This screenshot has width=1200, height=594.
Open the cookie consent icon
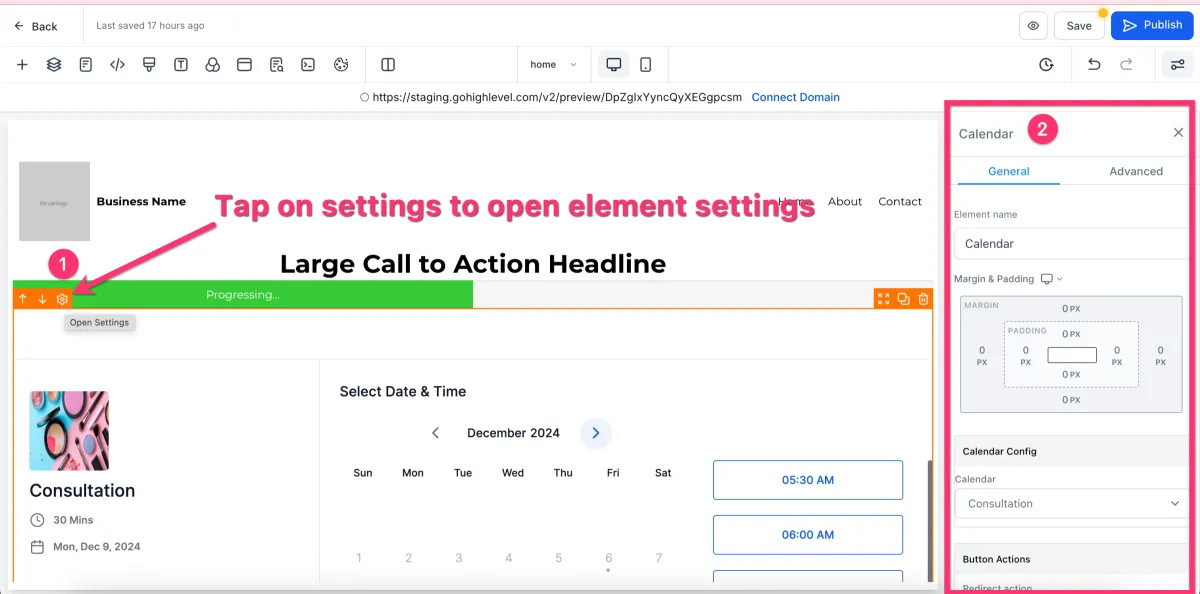coord(341,65)
